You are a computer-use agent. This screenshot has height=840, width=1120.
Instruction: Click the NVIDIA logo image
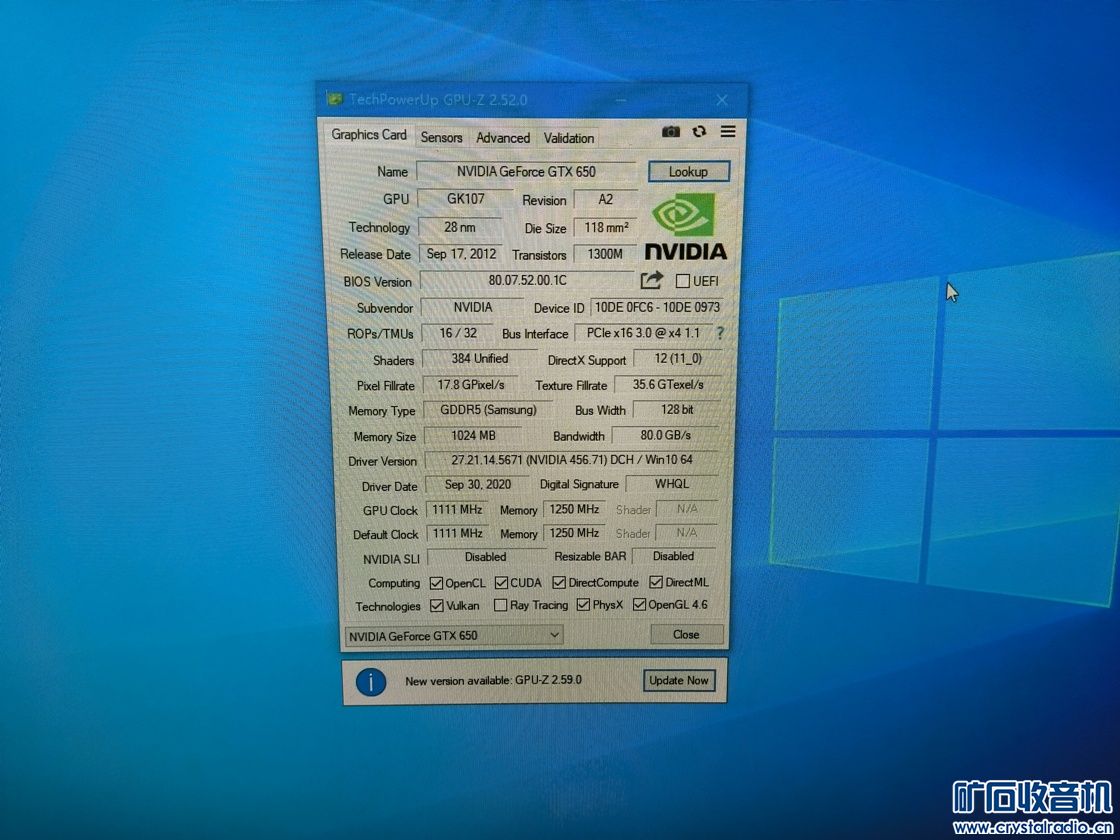click(686, 226)
